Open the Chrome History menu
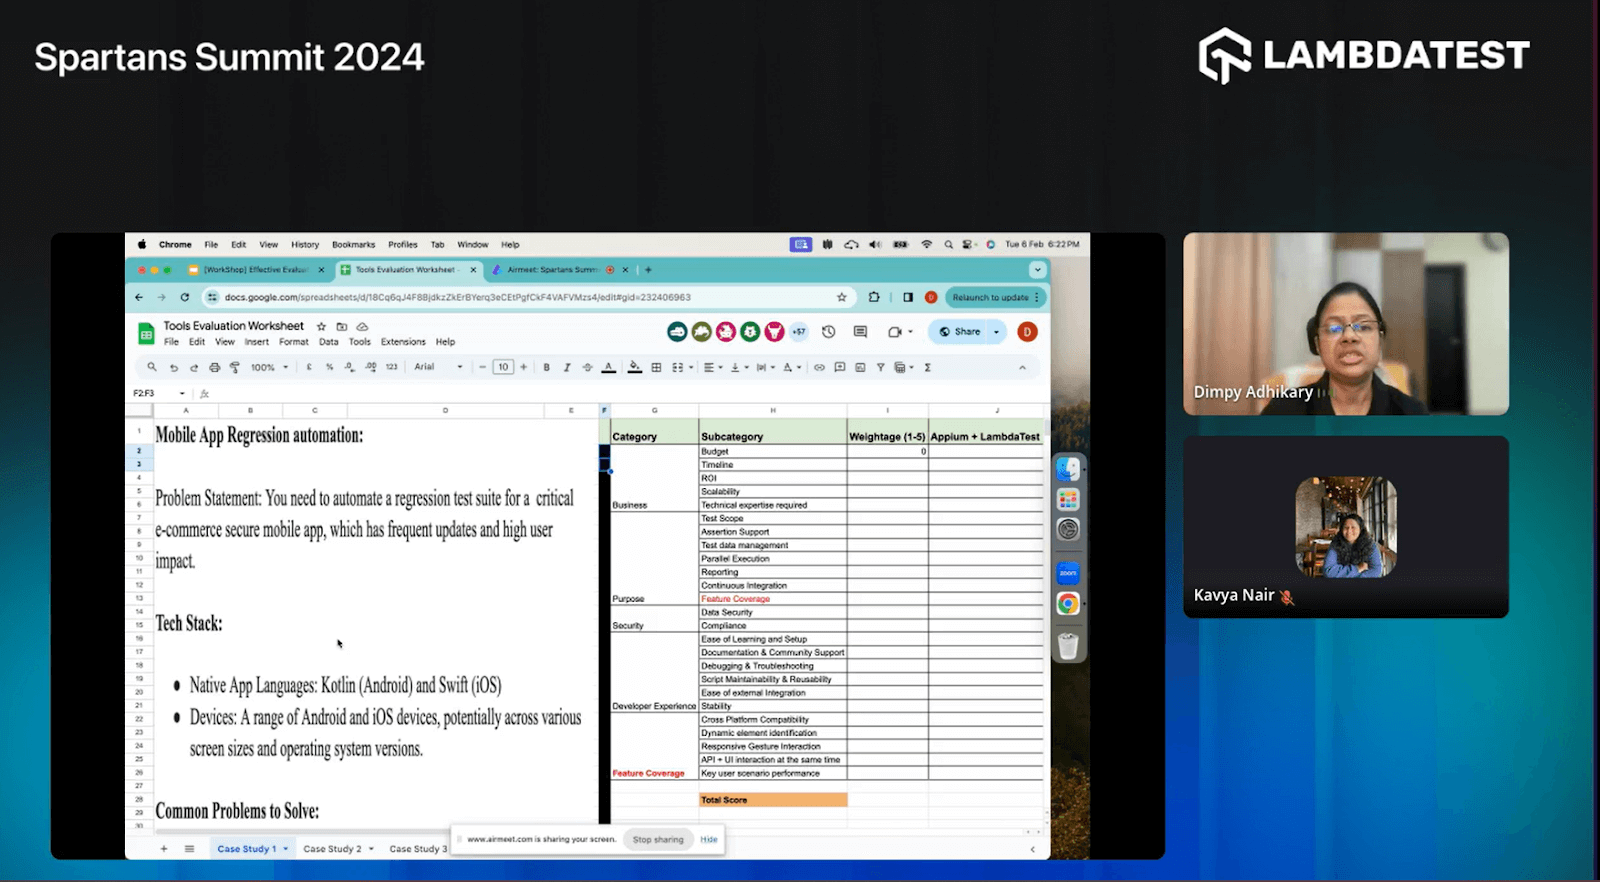Screen dimensions: 1600x882 tap(305, 244)
